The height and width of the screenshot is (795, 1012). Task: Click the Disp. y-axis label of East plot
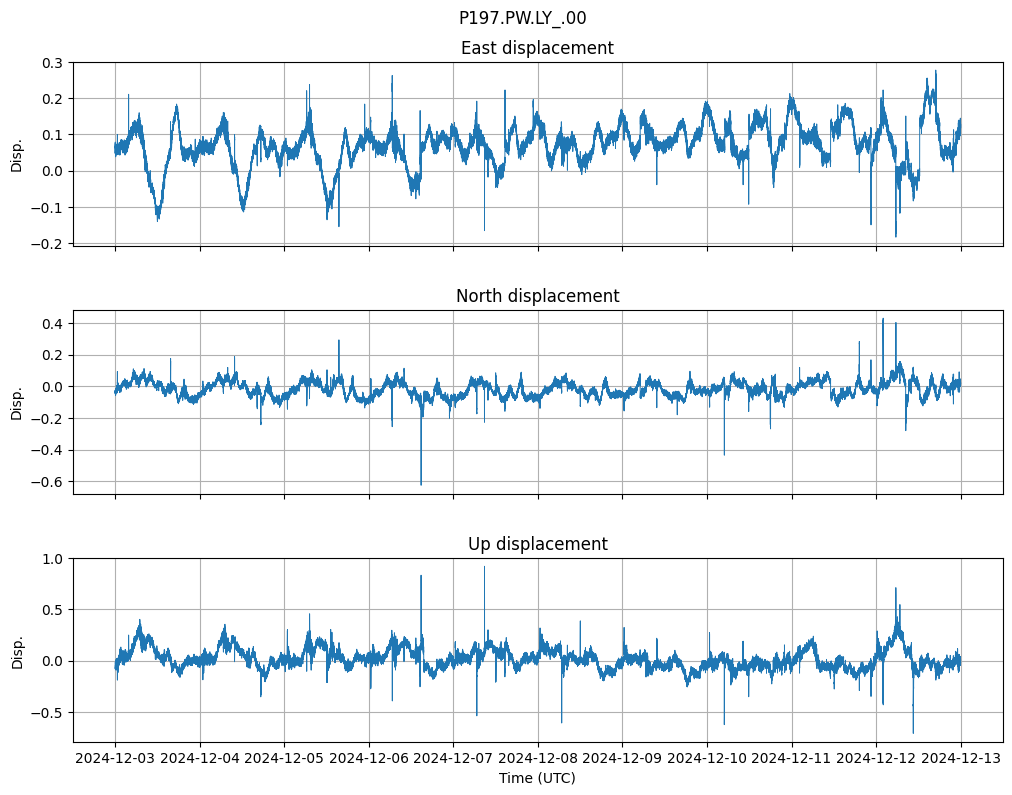17,154
